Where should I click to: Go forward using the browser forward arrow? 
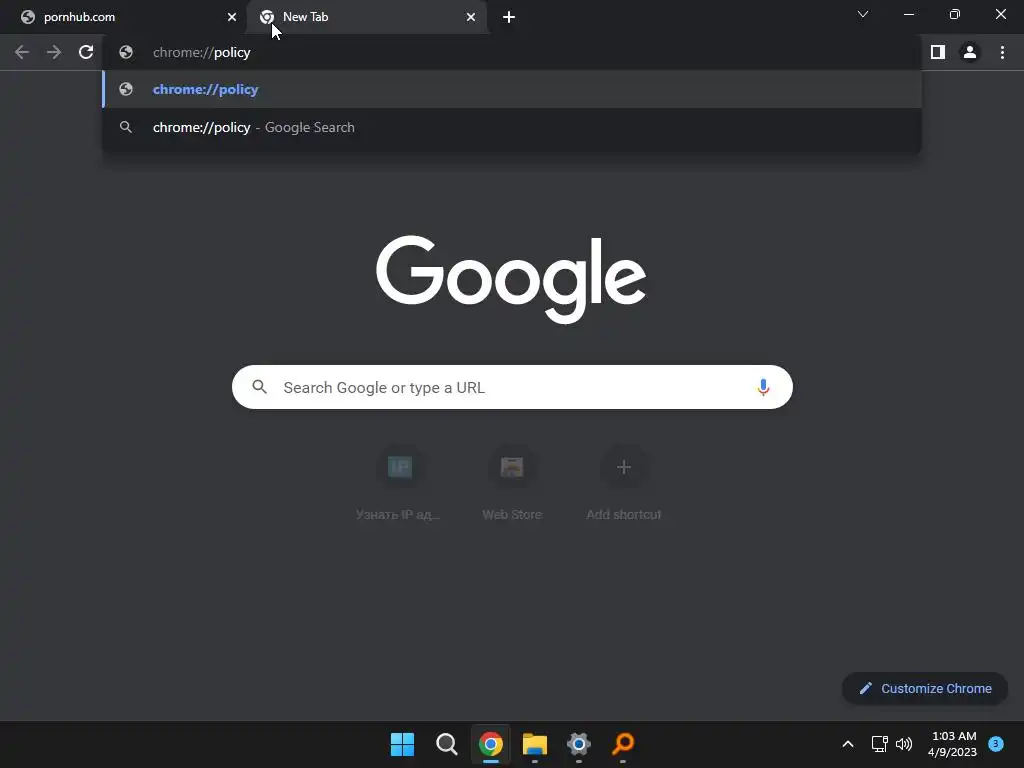54,52
